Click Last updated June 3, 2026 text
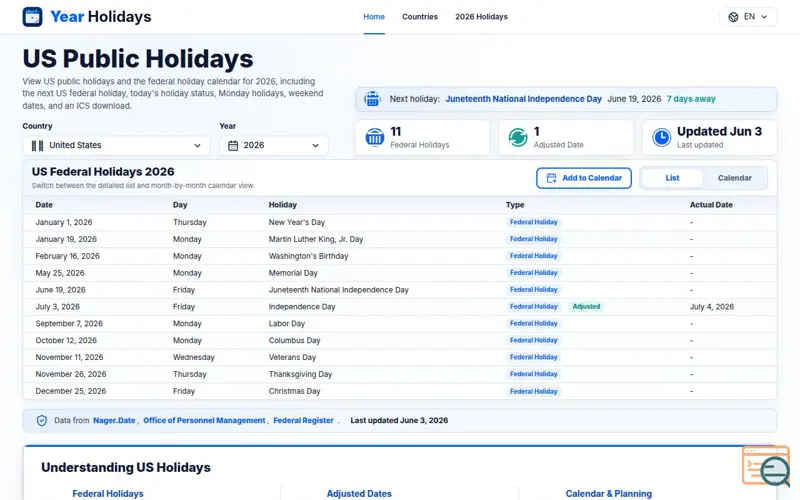The height and width of the screenshot is (500, 800). tap(399, 420)
